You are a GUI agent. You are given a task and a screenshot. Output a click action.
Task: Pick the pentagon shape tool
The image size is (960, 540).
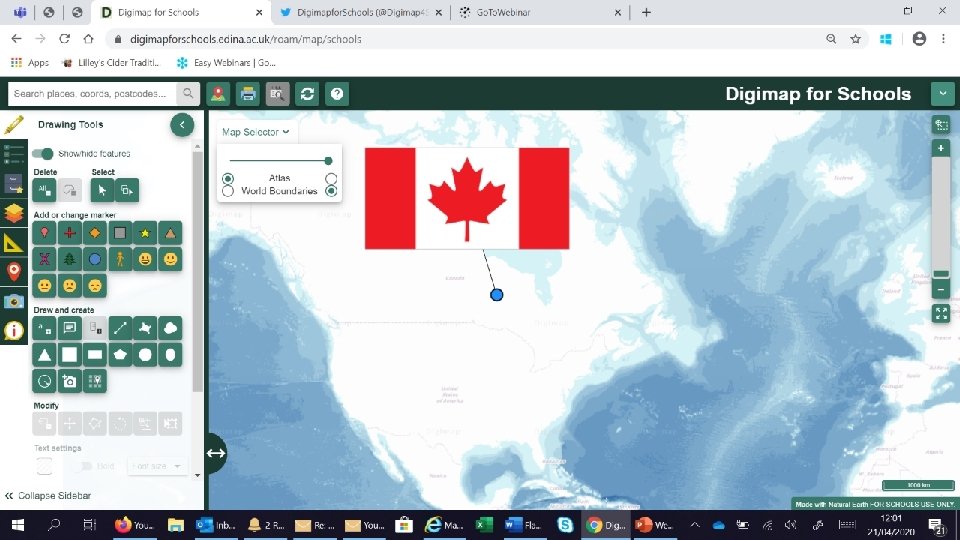[120, 354]
